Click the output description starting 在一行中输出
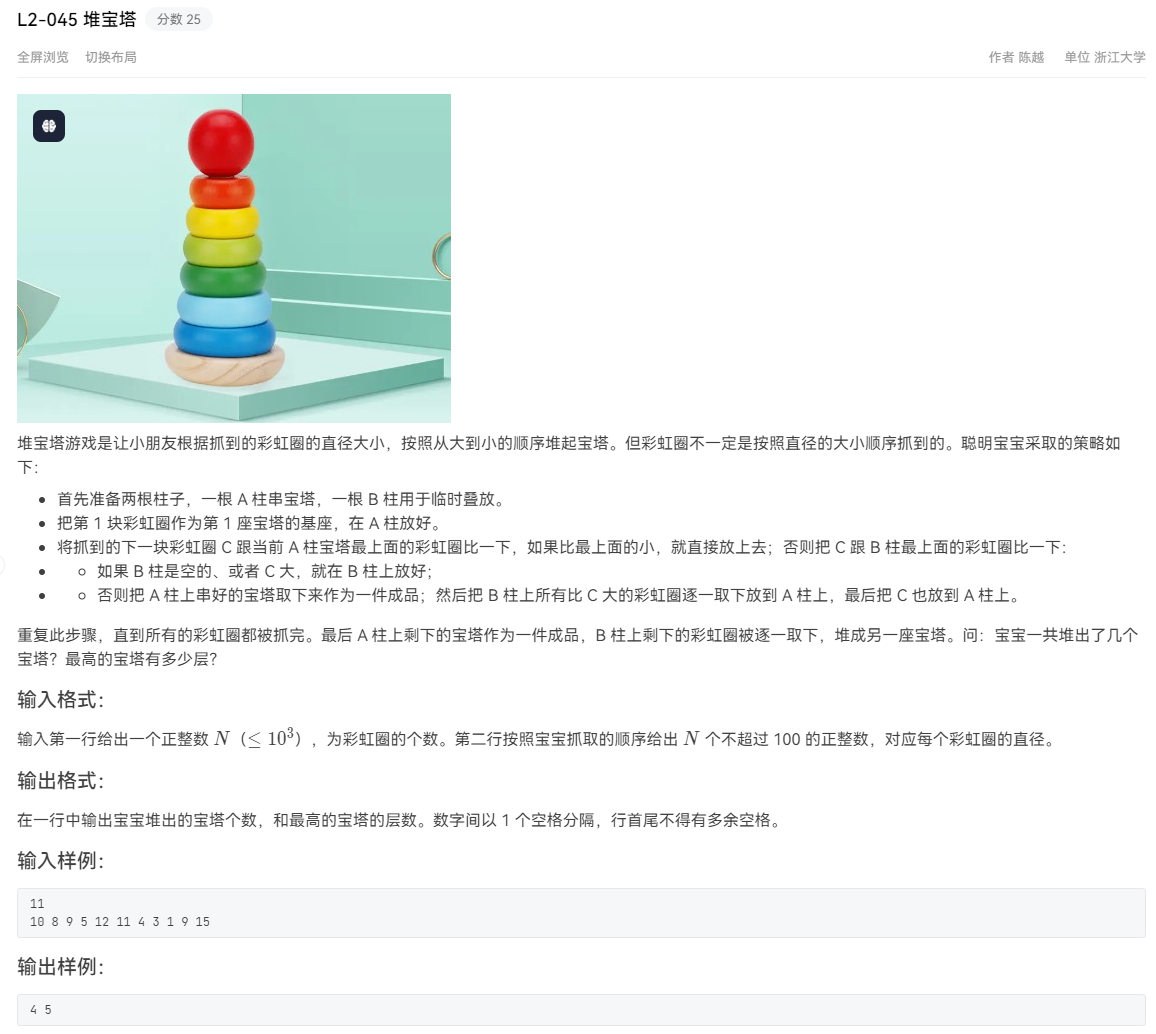Image resolution: width=1156 pixels, height=1034 pixels. [x=400, y=820]
